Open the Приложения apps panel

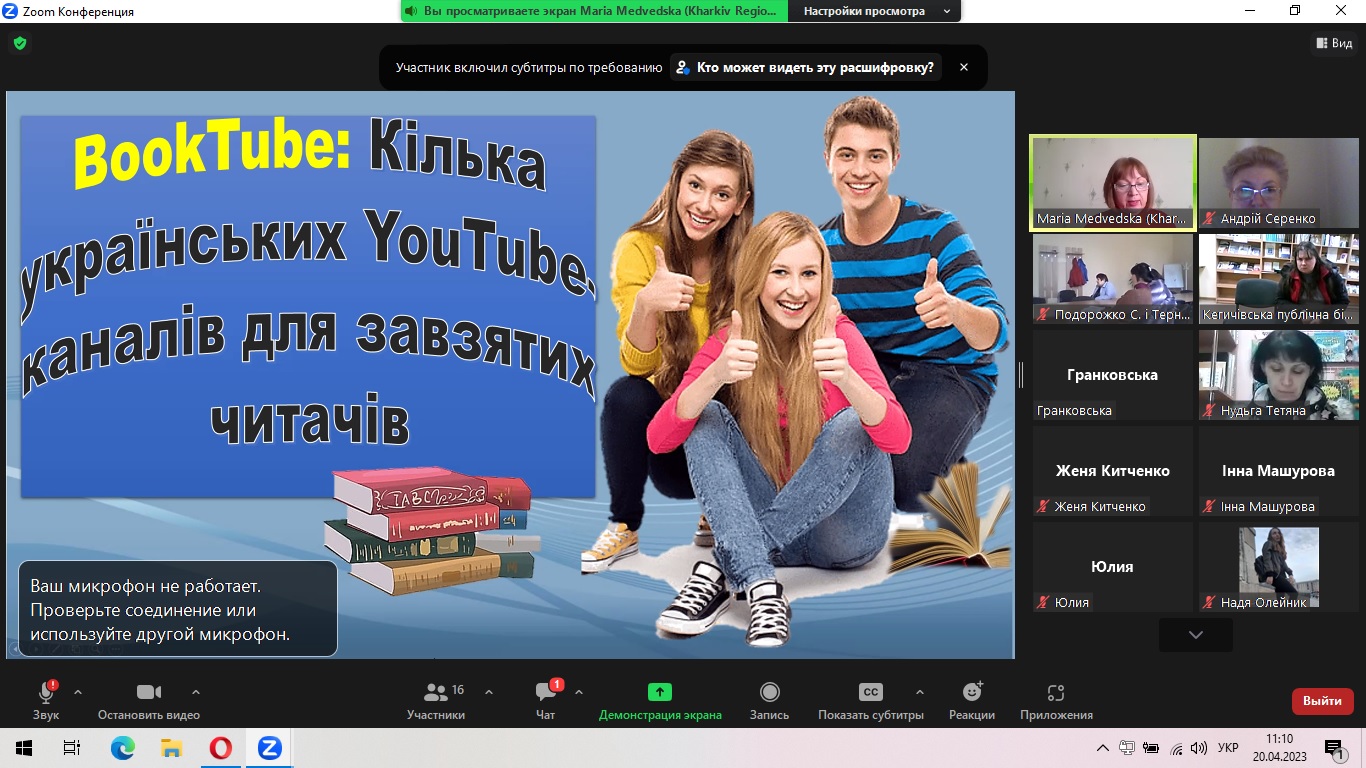(1056, 700)
